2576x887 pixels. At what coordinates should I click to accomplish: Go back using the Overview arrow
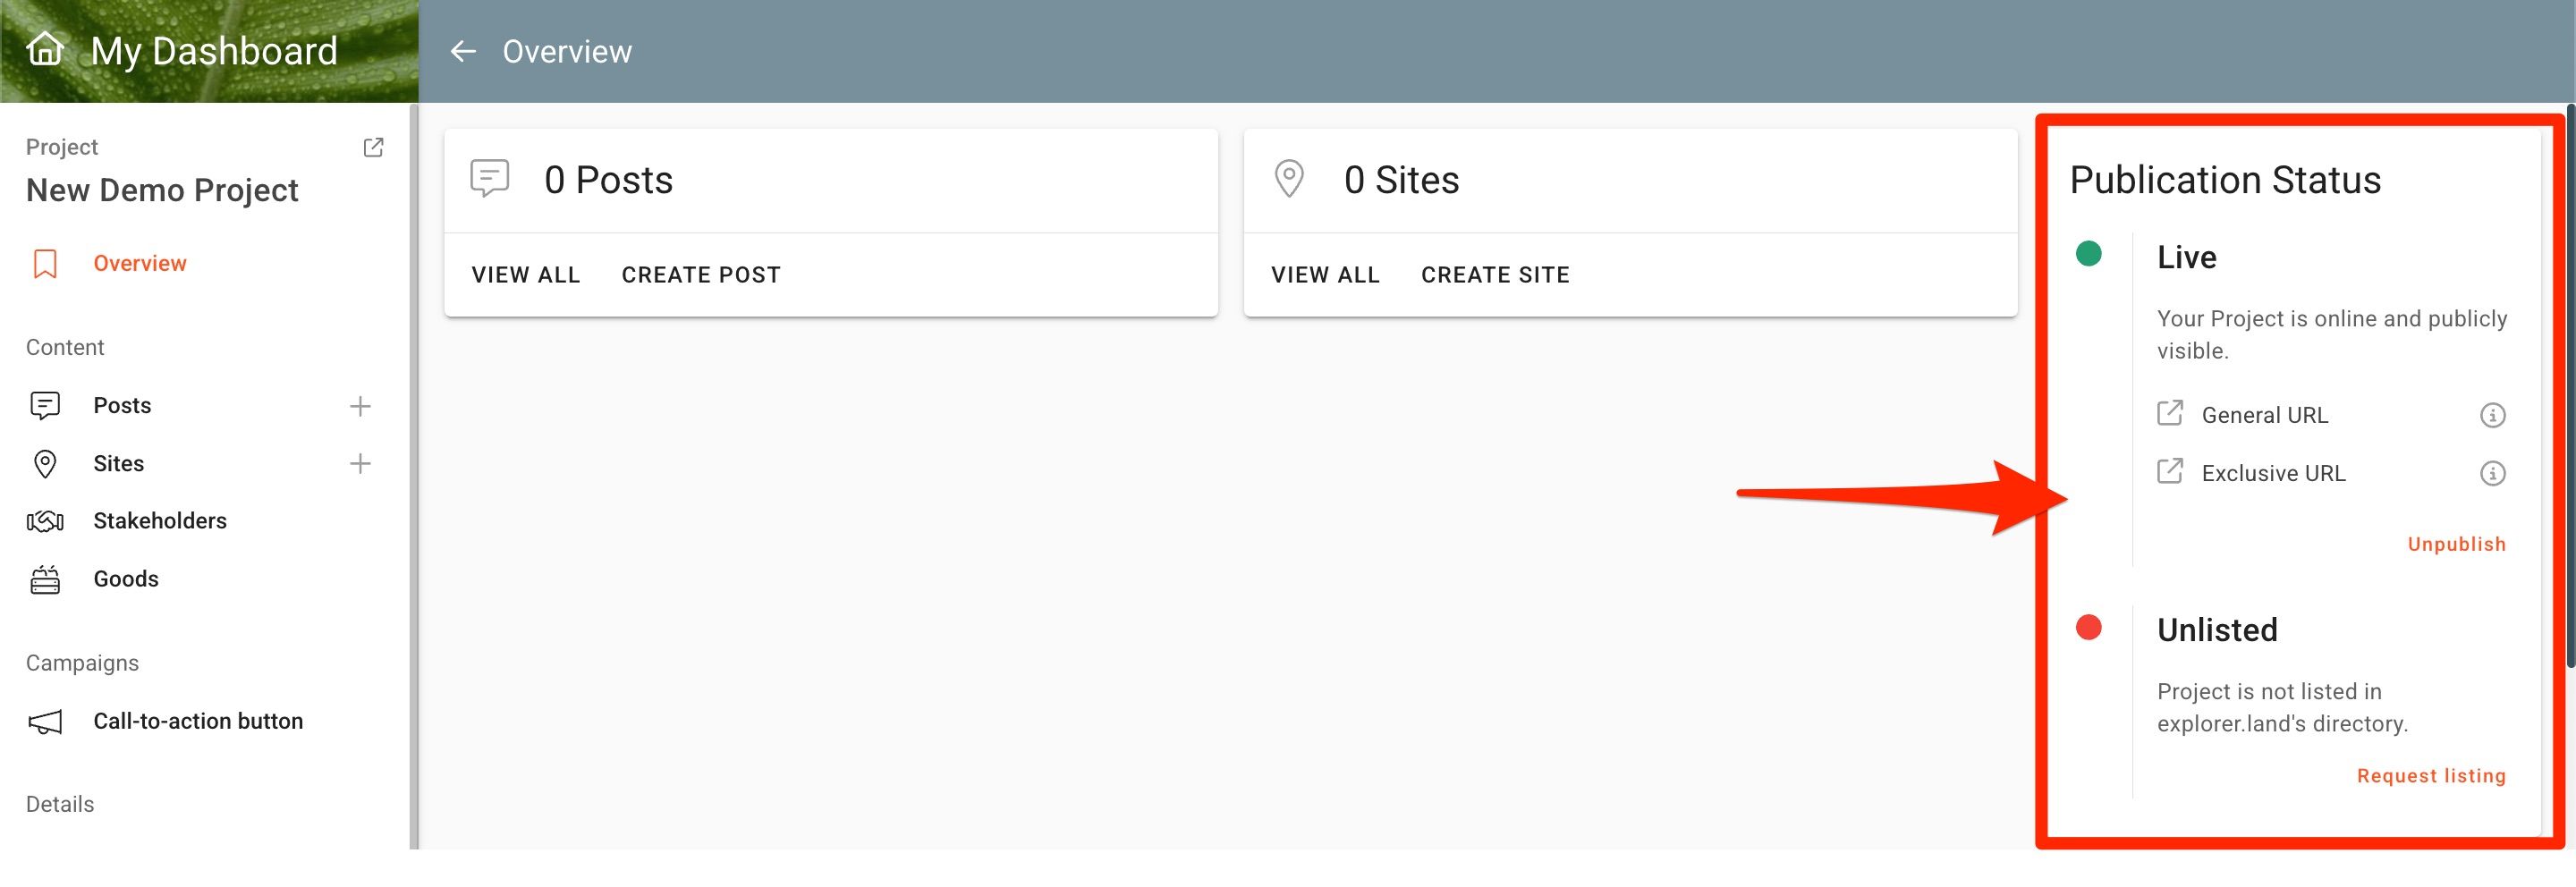pos(463,51)
